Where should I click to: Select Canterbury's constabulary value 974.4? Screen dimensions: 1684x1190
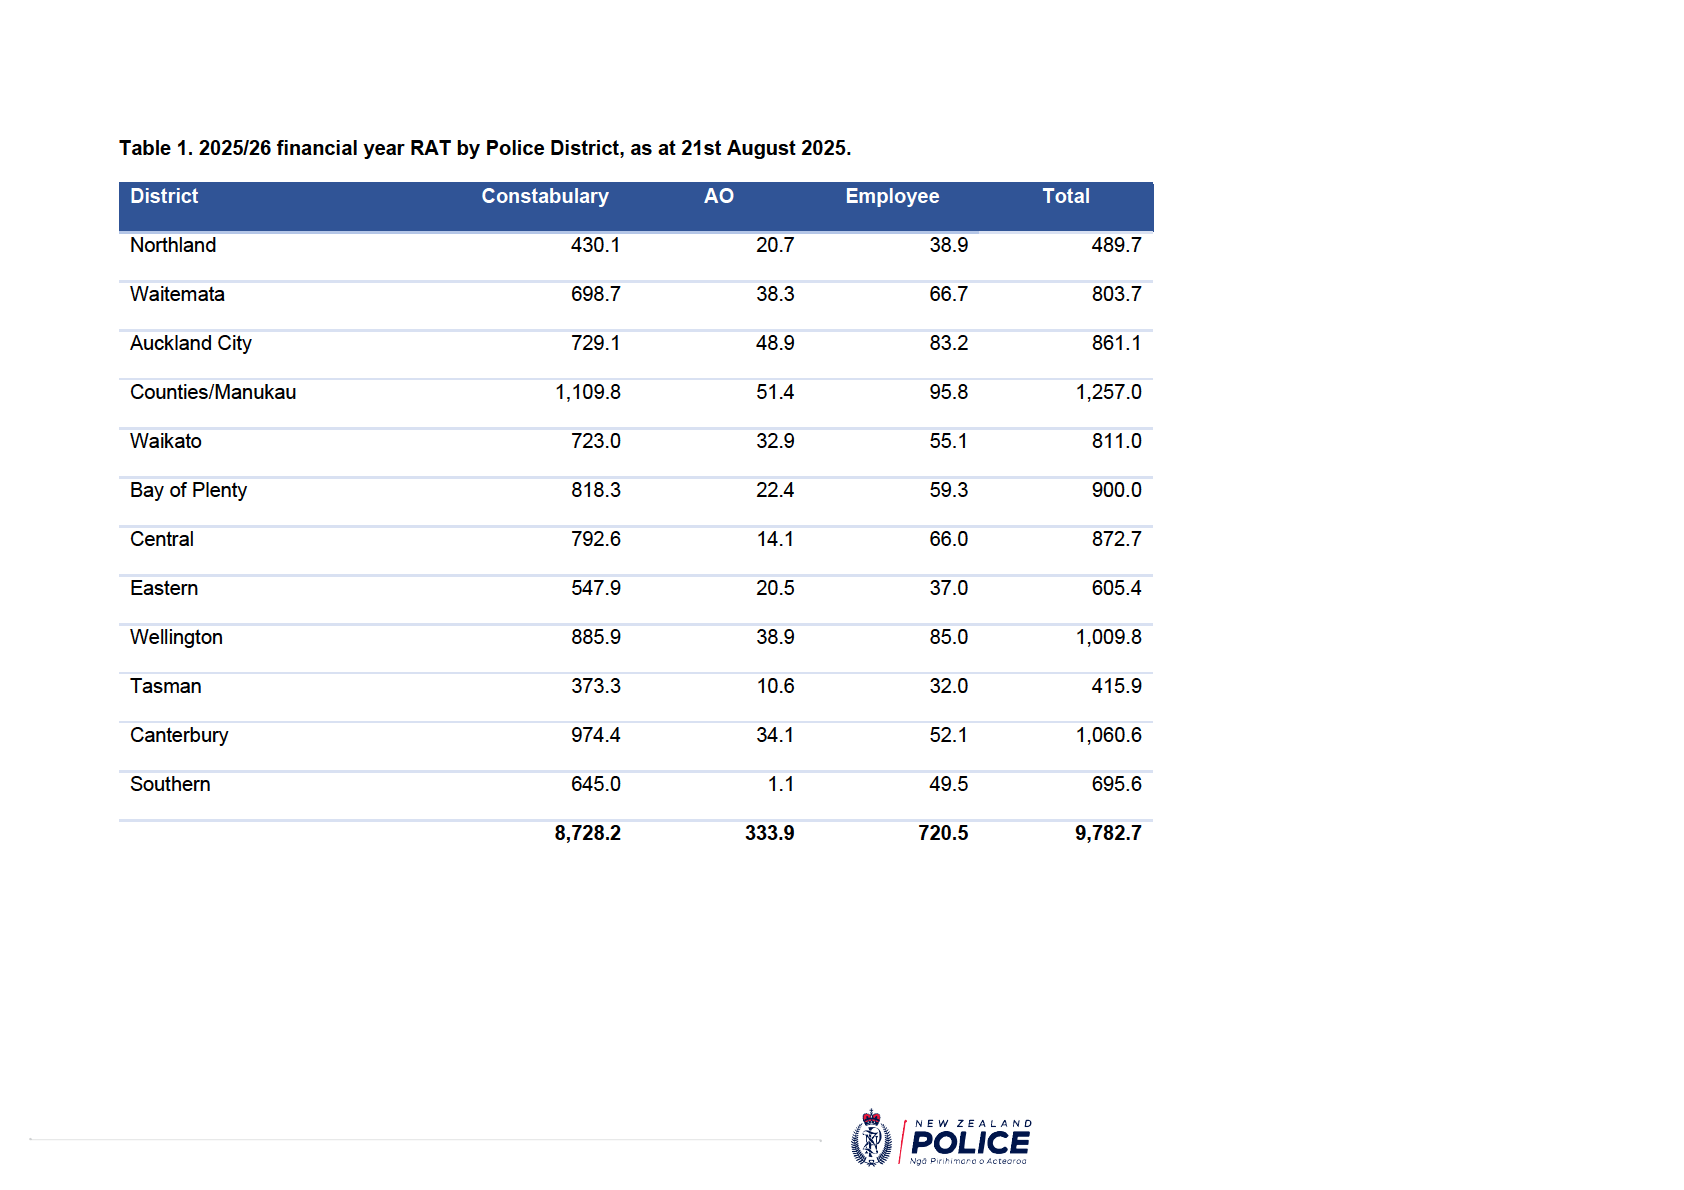595,735
